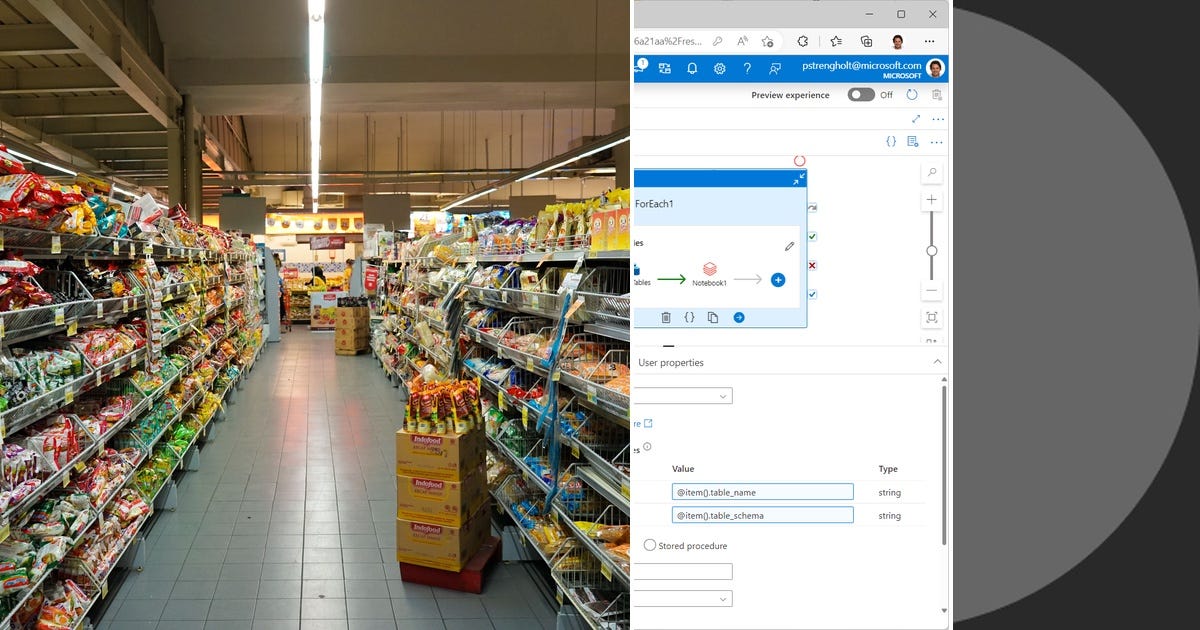Collapse the ForEach1 activity with shrink arrows
The image size is (1200, 630).
[x=798, y=178]
